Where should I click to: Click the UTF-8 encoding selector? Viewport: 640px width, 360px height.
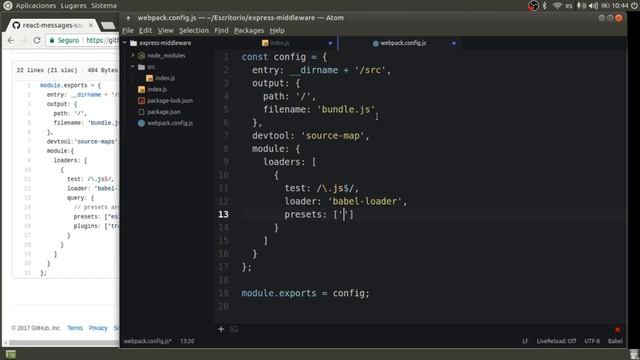(x=592, y=341)
